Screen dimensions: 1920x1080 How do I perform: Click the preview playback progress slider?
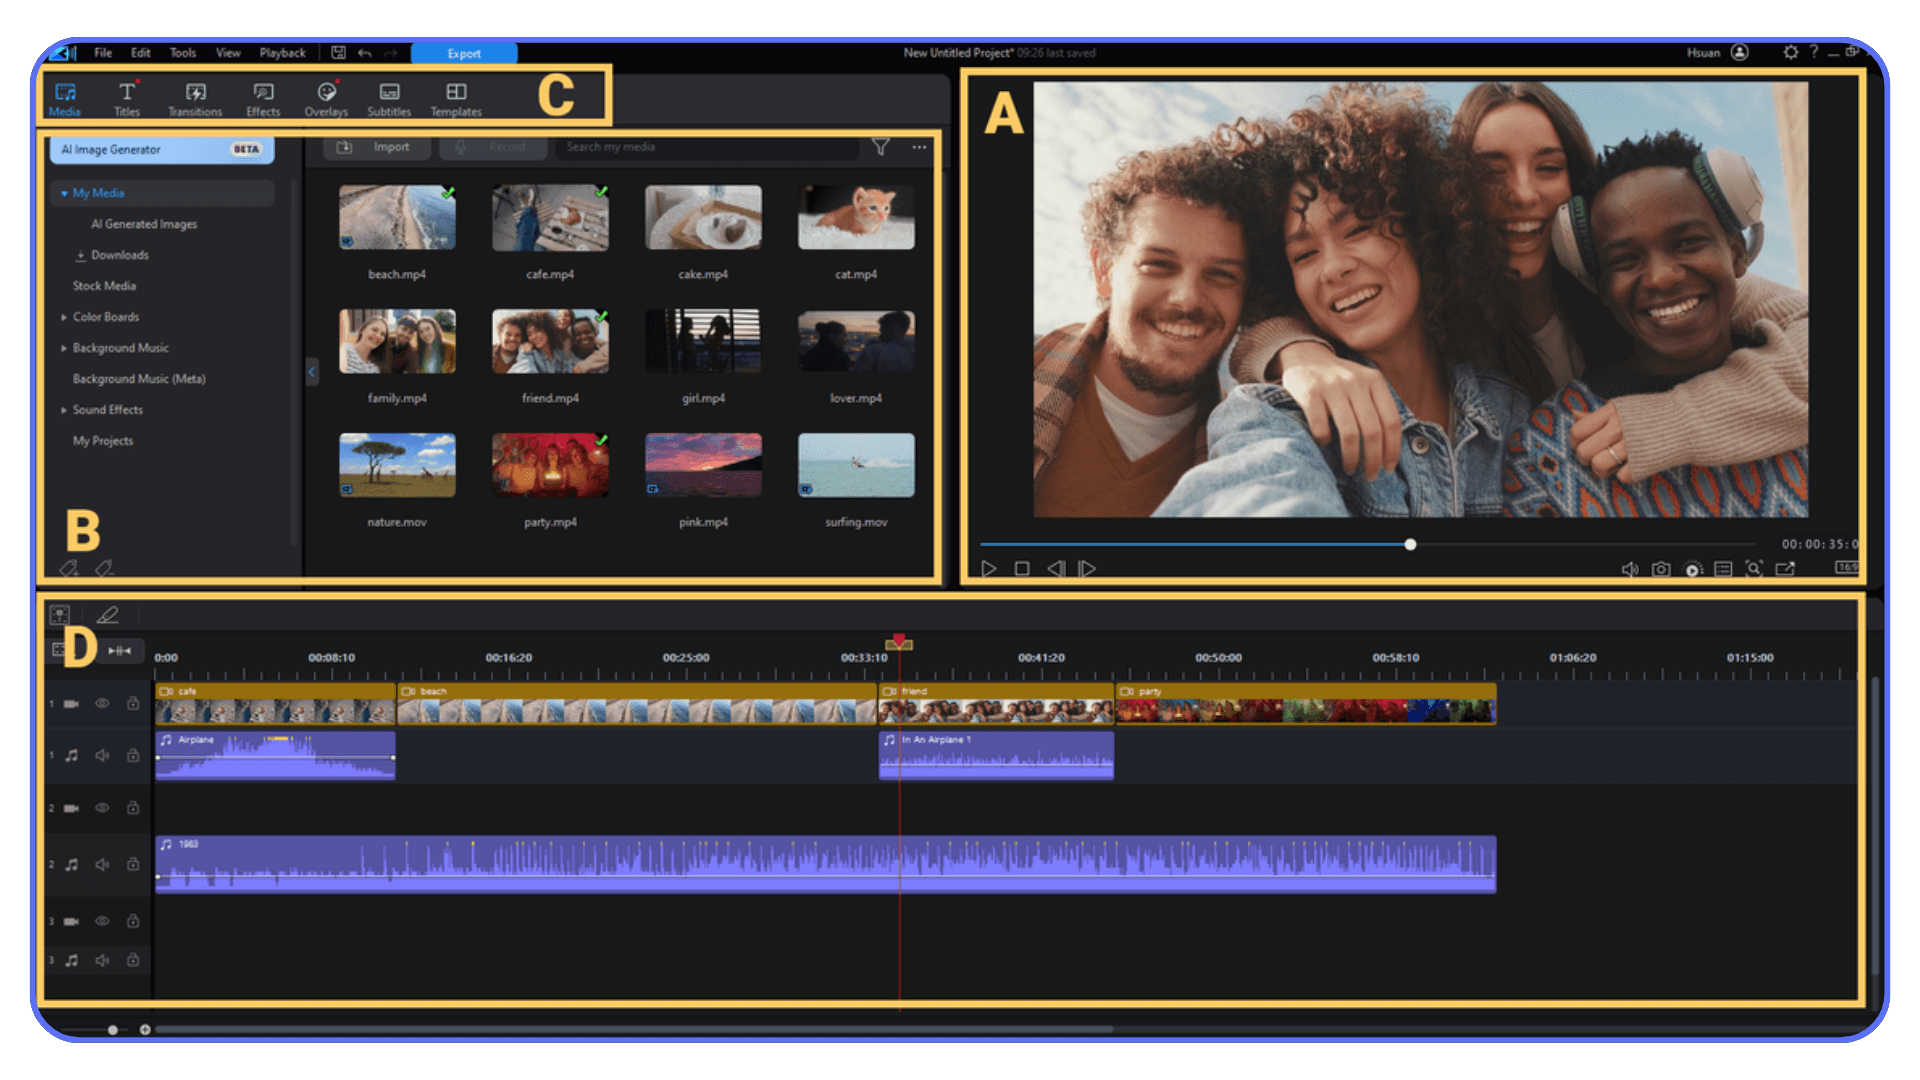pyautogui.click(x=1410, y=544)
